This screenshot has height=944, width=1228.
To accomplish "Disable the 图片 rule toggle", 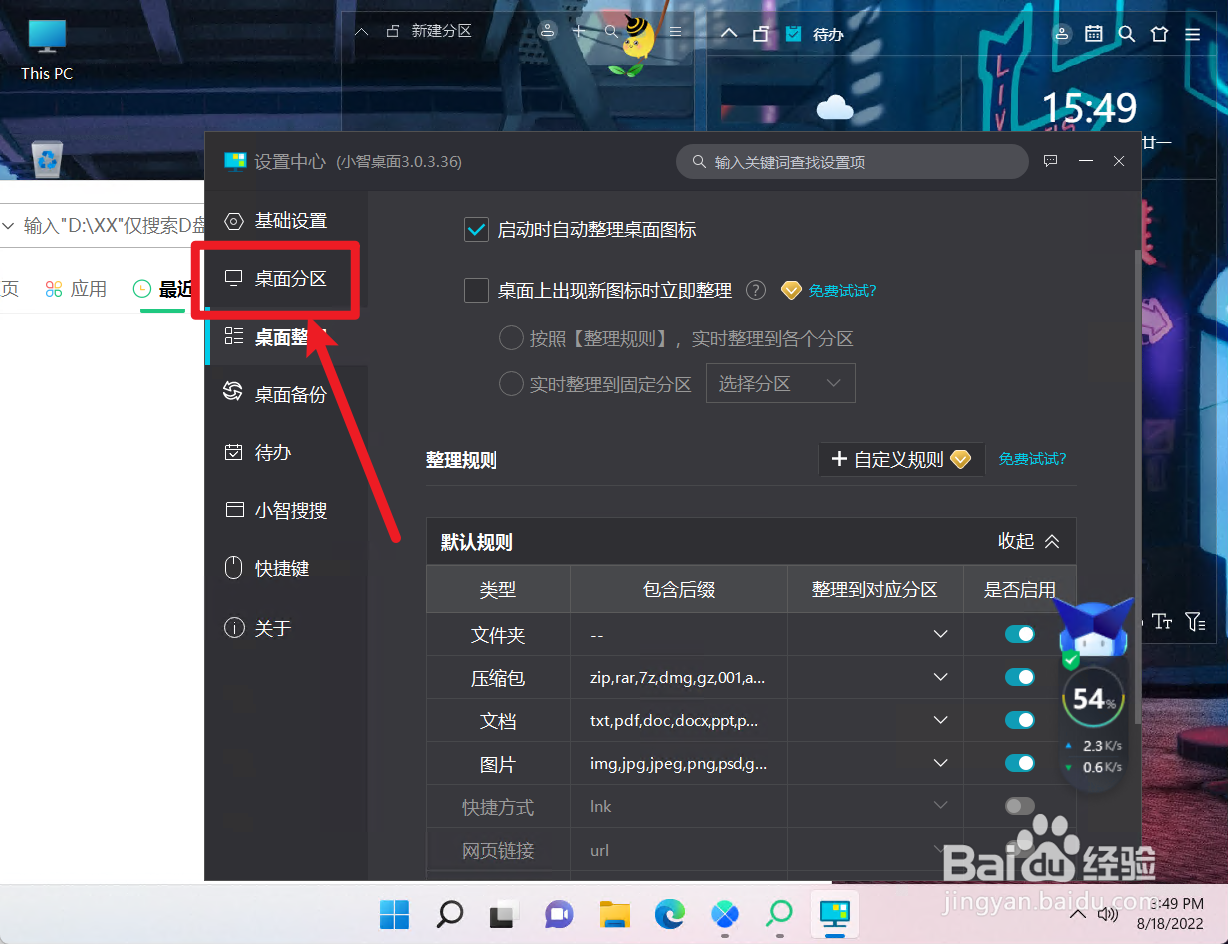I will pyautogui.click(x=1020, y=763).
